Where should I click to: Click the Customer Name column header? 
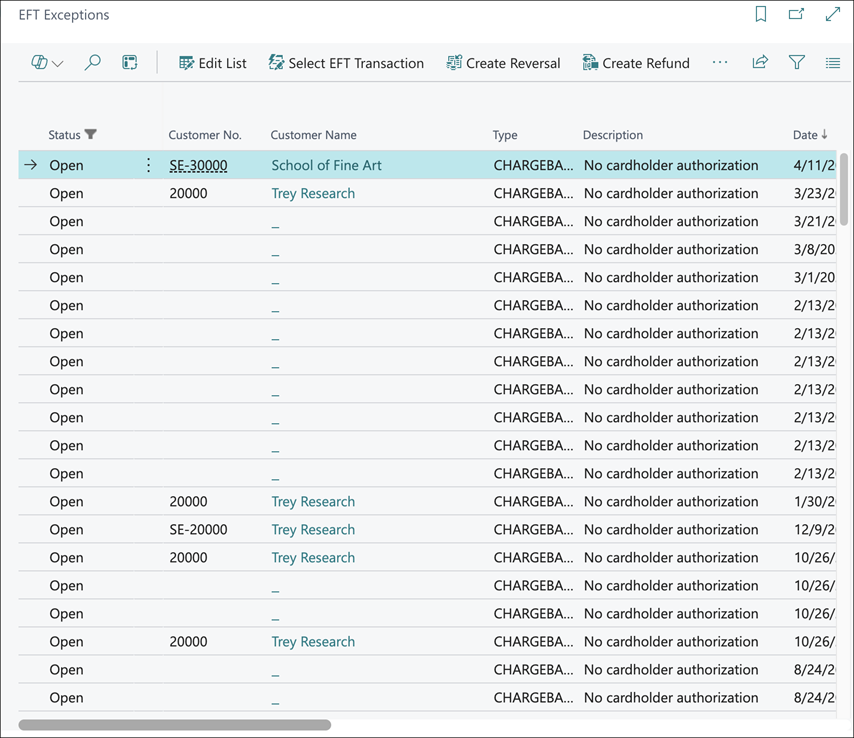314,135
